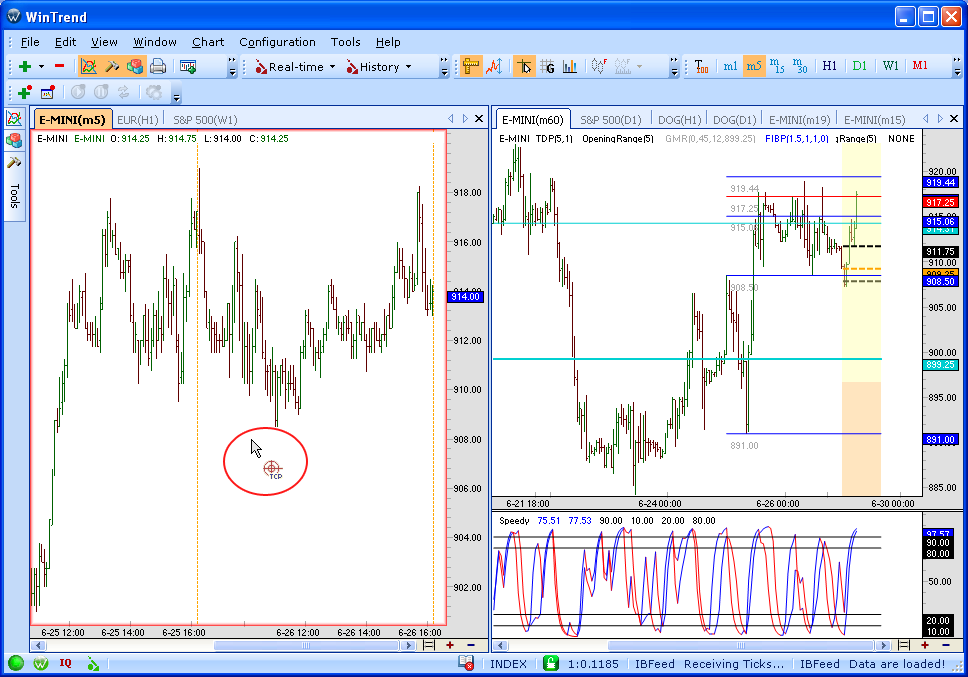Select the m30 timeframe
Image resolution: width=968 pixels, height=677 pixels.
pyautogui.click(x=800, y=66)
